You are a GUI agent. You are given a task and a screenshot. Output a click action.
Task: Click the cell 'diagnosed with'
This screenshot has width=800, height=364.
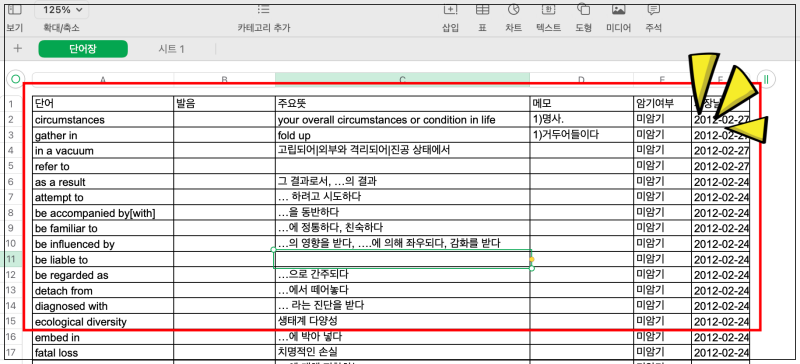point(103,306)
